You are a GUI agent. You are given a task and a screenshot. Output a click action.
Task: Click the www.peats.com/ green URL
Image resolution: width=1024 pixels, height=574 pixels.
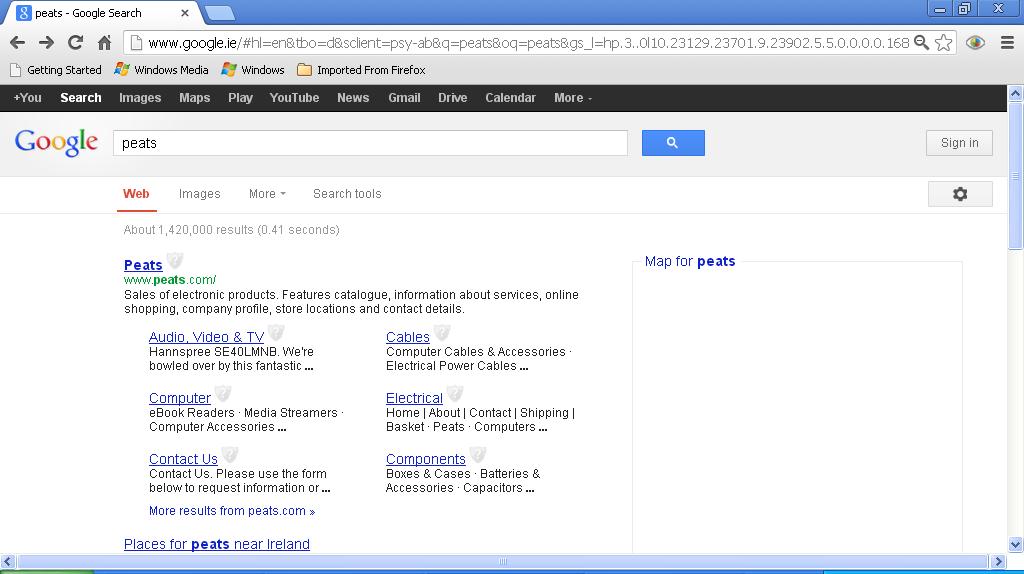[170, 279]
